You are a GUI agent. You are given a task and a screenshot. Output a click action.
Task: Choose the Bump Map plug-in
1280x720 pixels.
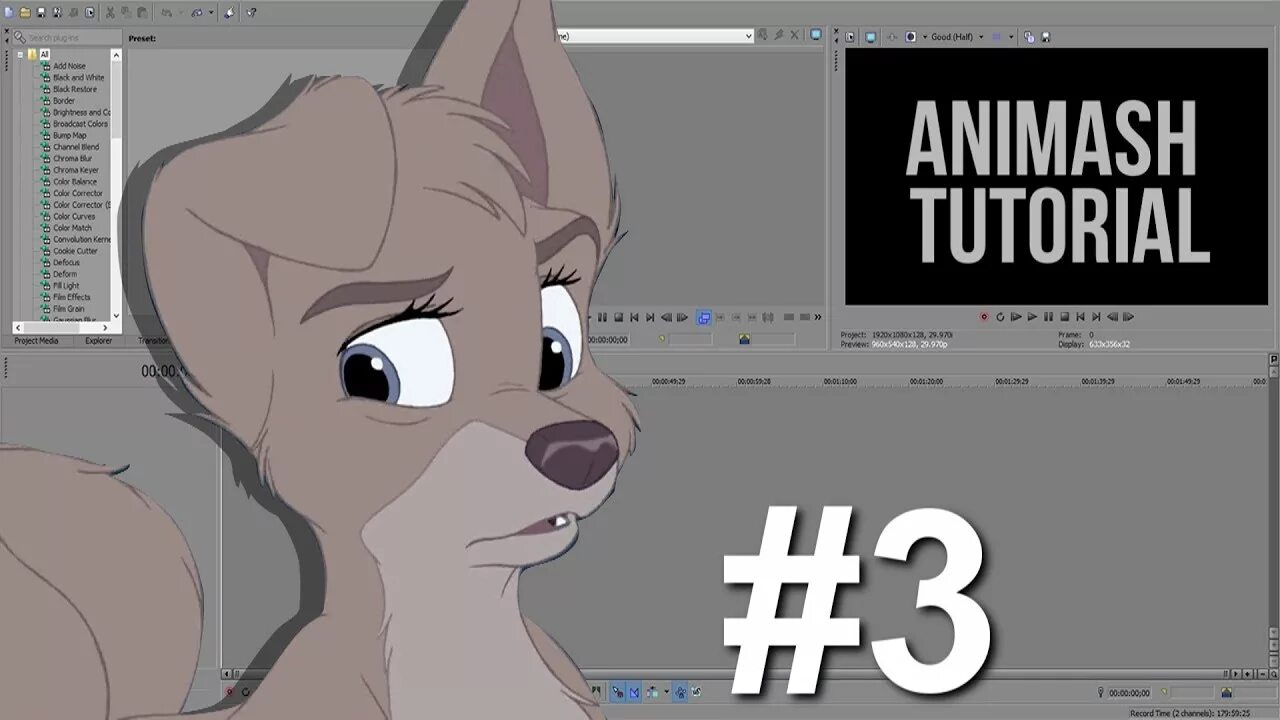tap(70, 135)
